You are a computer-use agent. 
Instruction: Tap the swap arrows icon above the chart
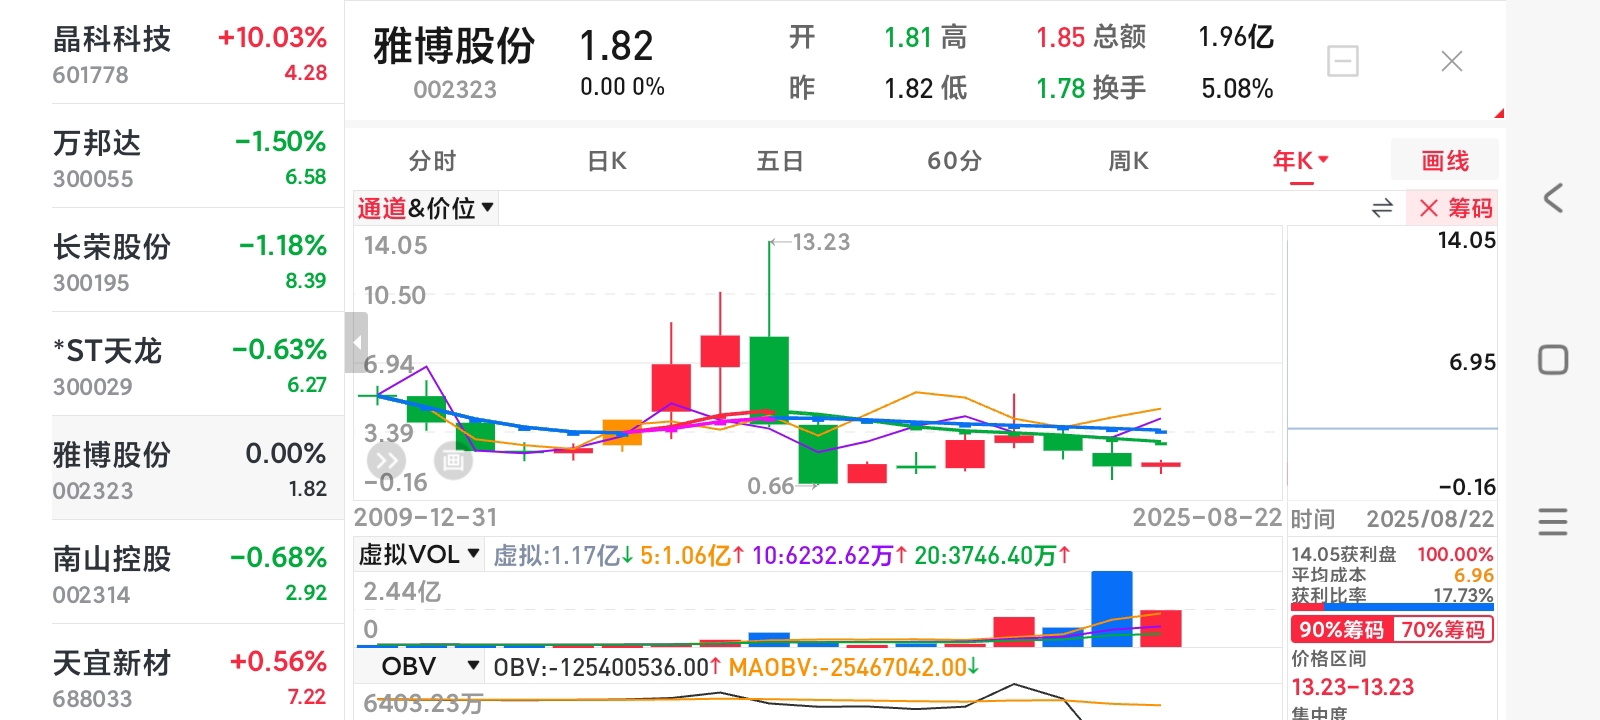click(x=1382, y=208)
